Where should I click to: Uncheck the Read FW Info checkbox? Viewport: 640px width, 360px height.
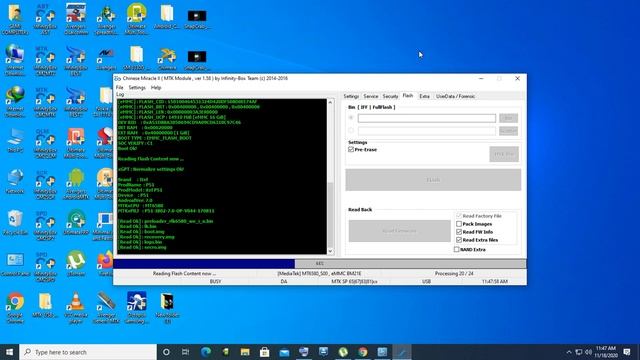pos(459,232)
